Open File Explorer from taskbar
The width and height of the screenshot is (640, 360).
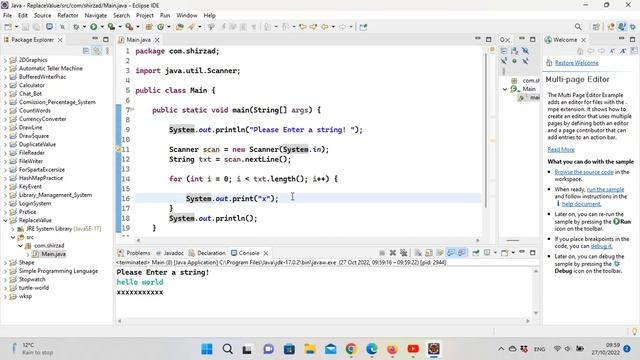(x=310, y=349)
